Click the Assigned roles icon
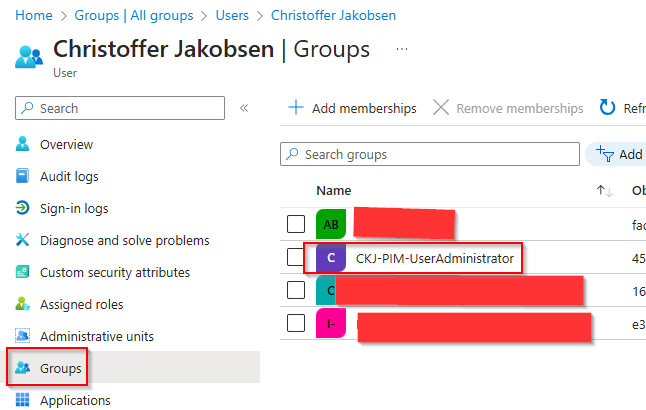 (23, 304)
